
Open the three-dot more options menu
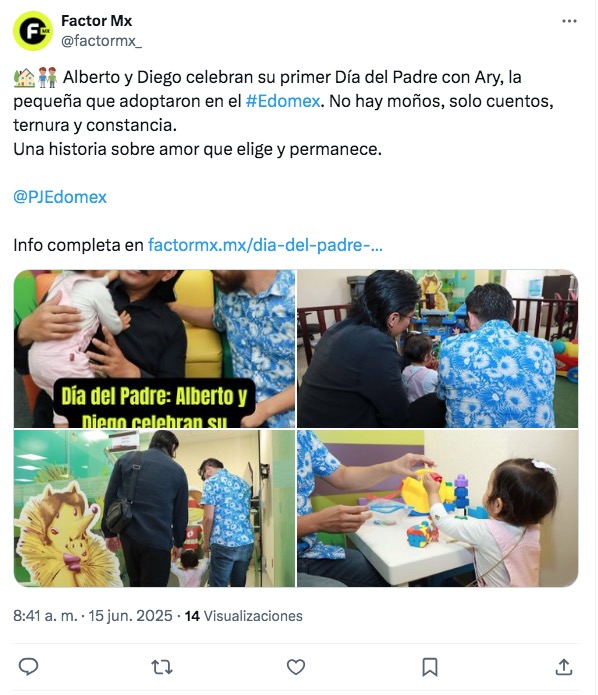point(569,21)
